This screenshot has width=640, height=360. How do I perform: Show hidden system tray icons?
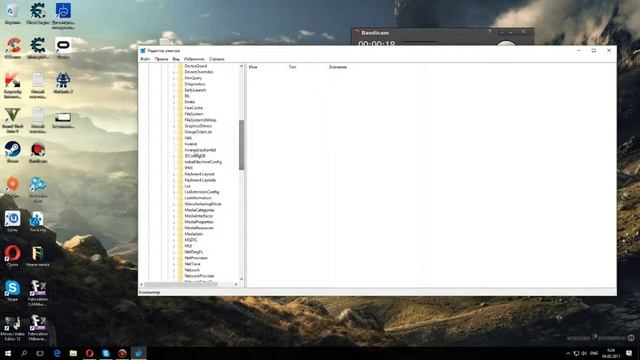568,353
